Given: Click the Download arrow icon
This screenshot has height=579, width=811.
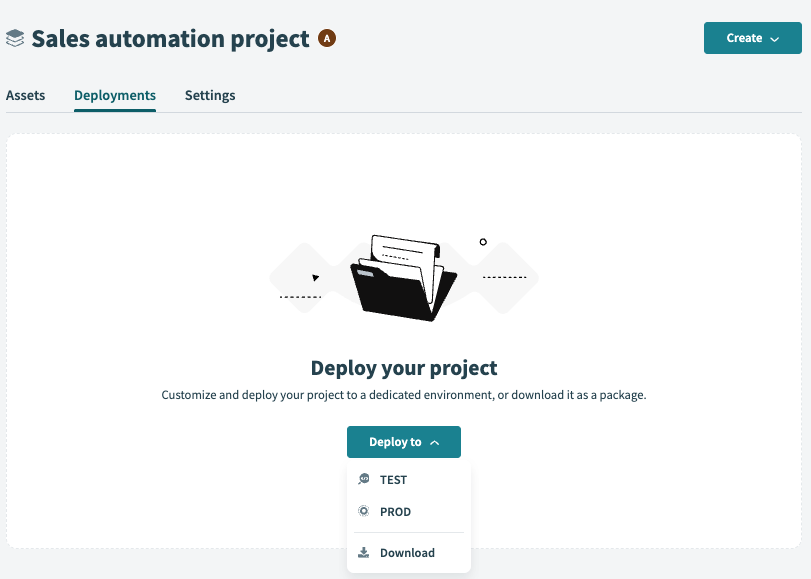Looking at the screenshot, I should pos(364,553).
